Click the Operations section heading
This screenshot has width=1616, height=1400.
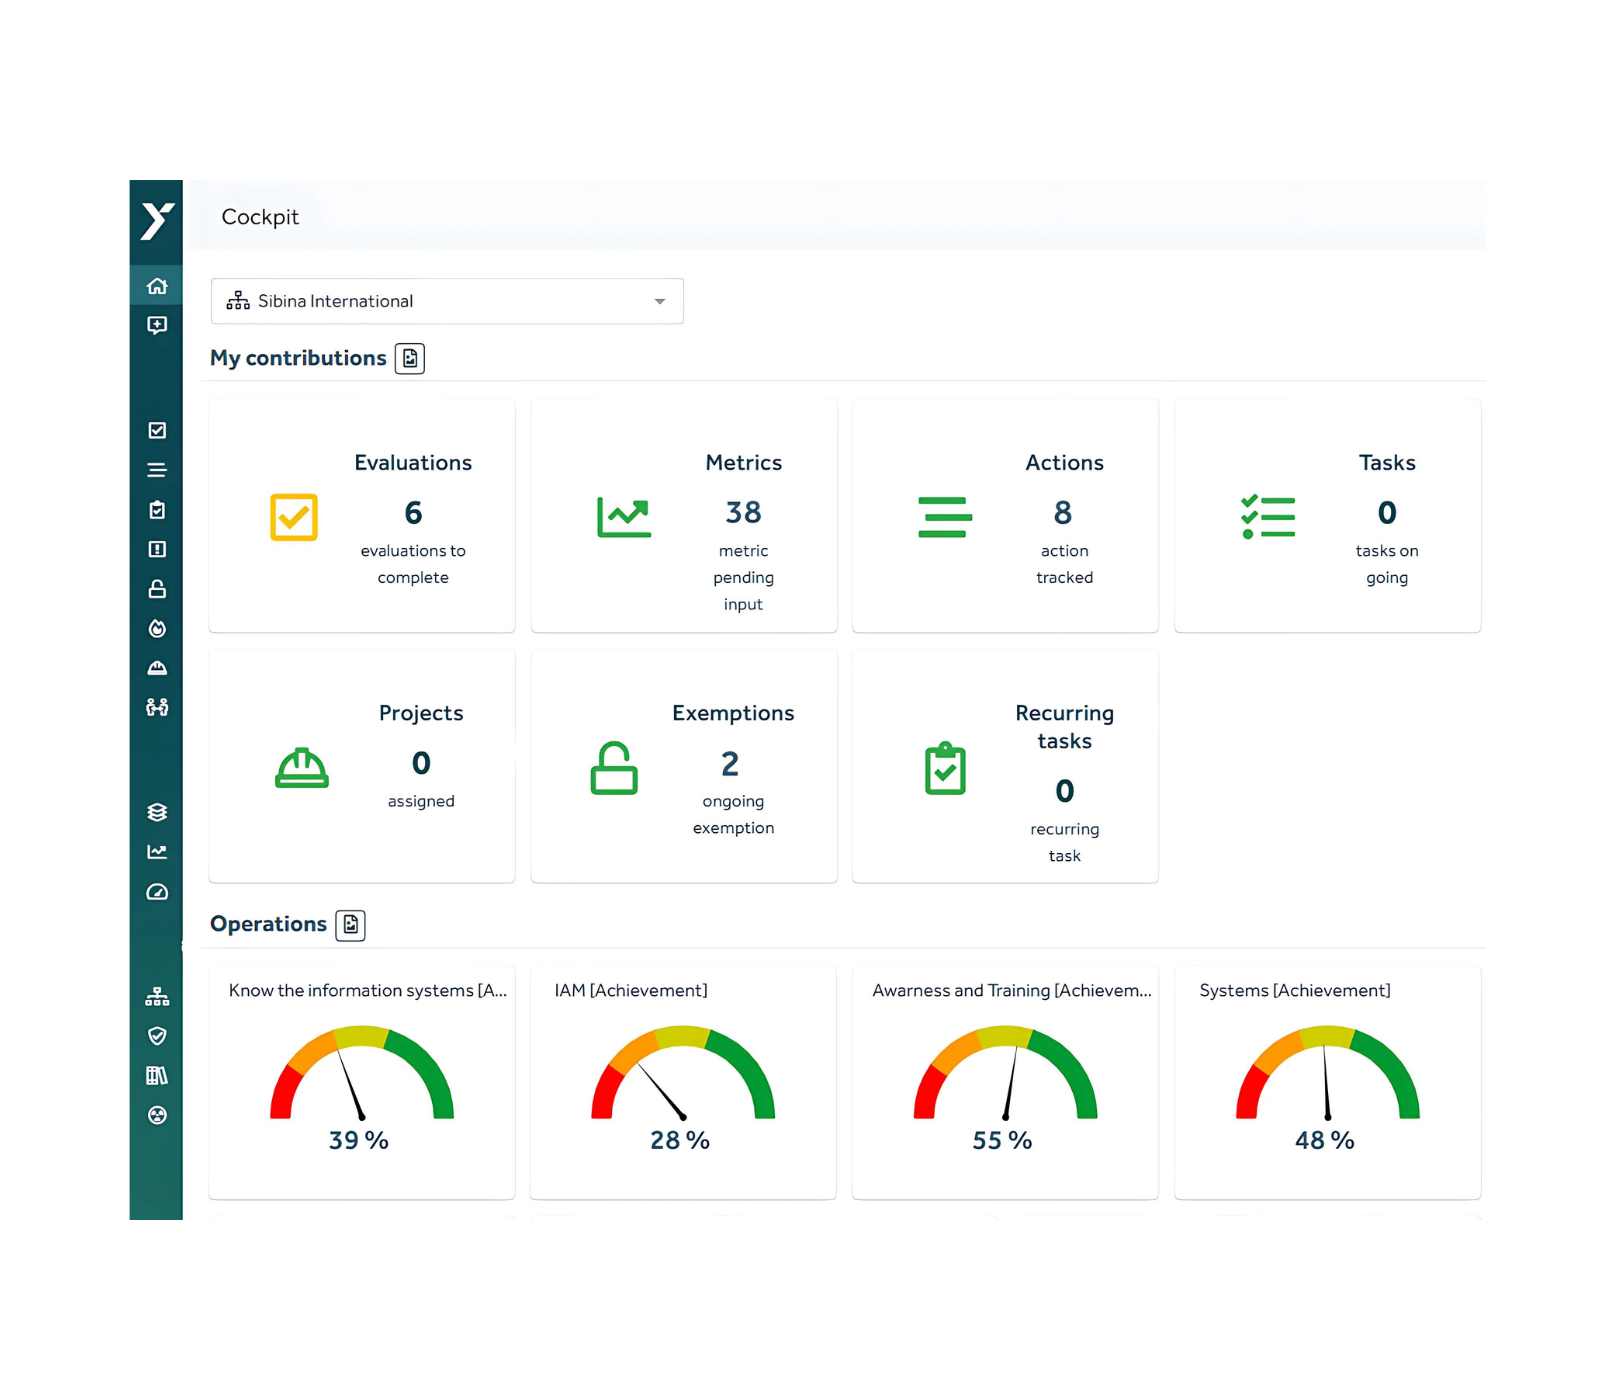(x=268, y=924)
